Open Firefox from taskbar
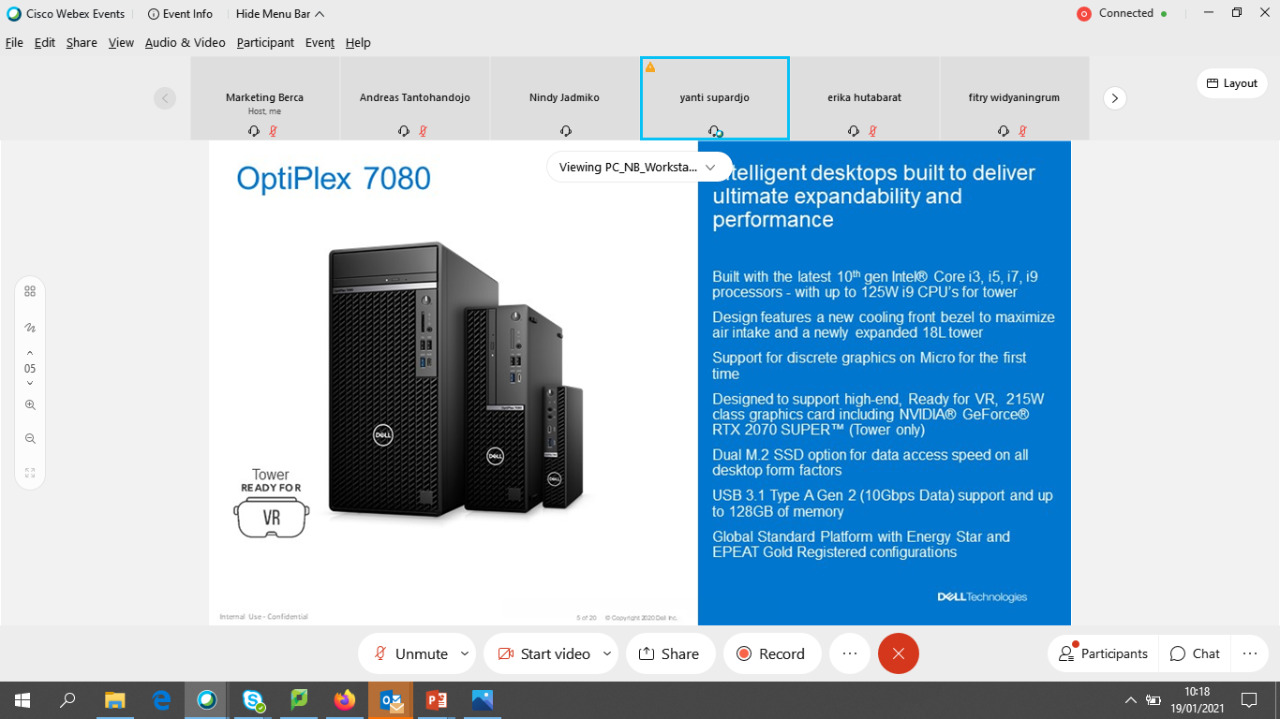The width and height of the screenshot is (1280, 719). tap(345, 700)
